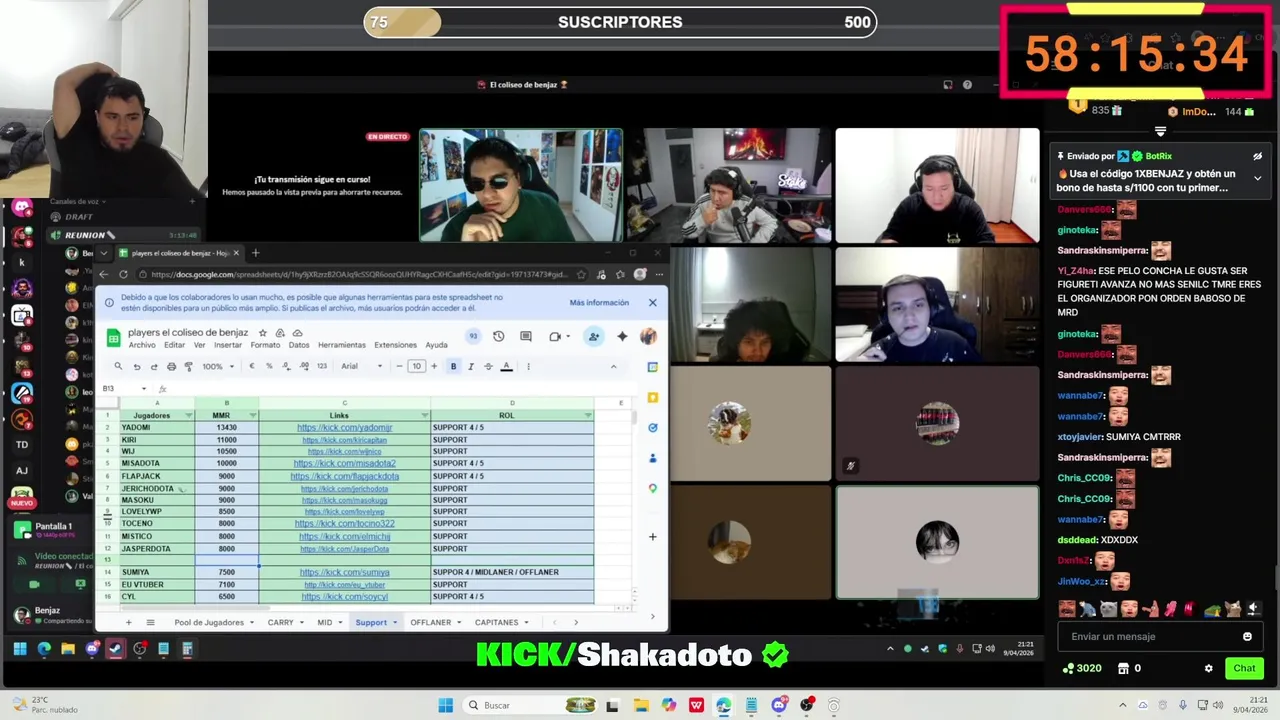This screenshot has width=1280, height=720.
Task: Toggle strikethrough formatting in Sheets toolbar
Action: point(488,366)
